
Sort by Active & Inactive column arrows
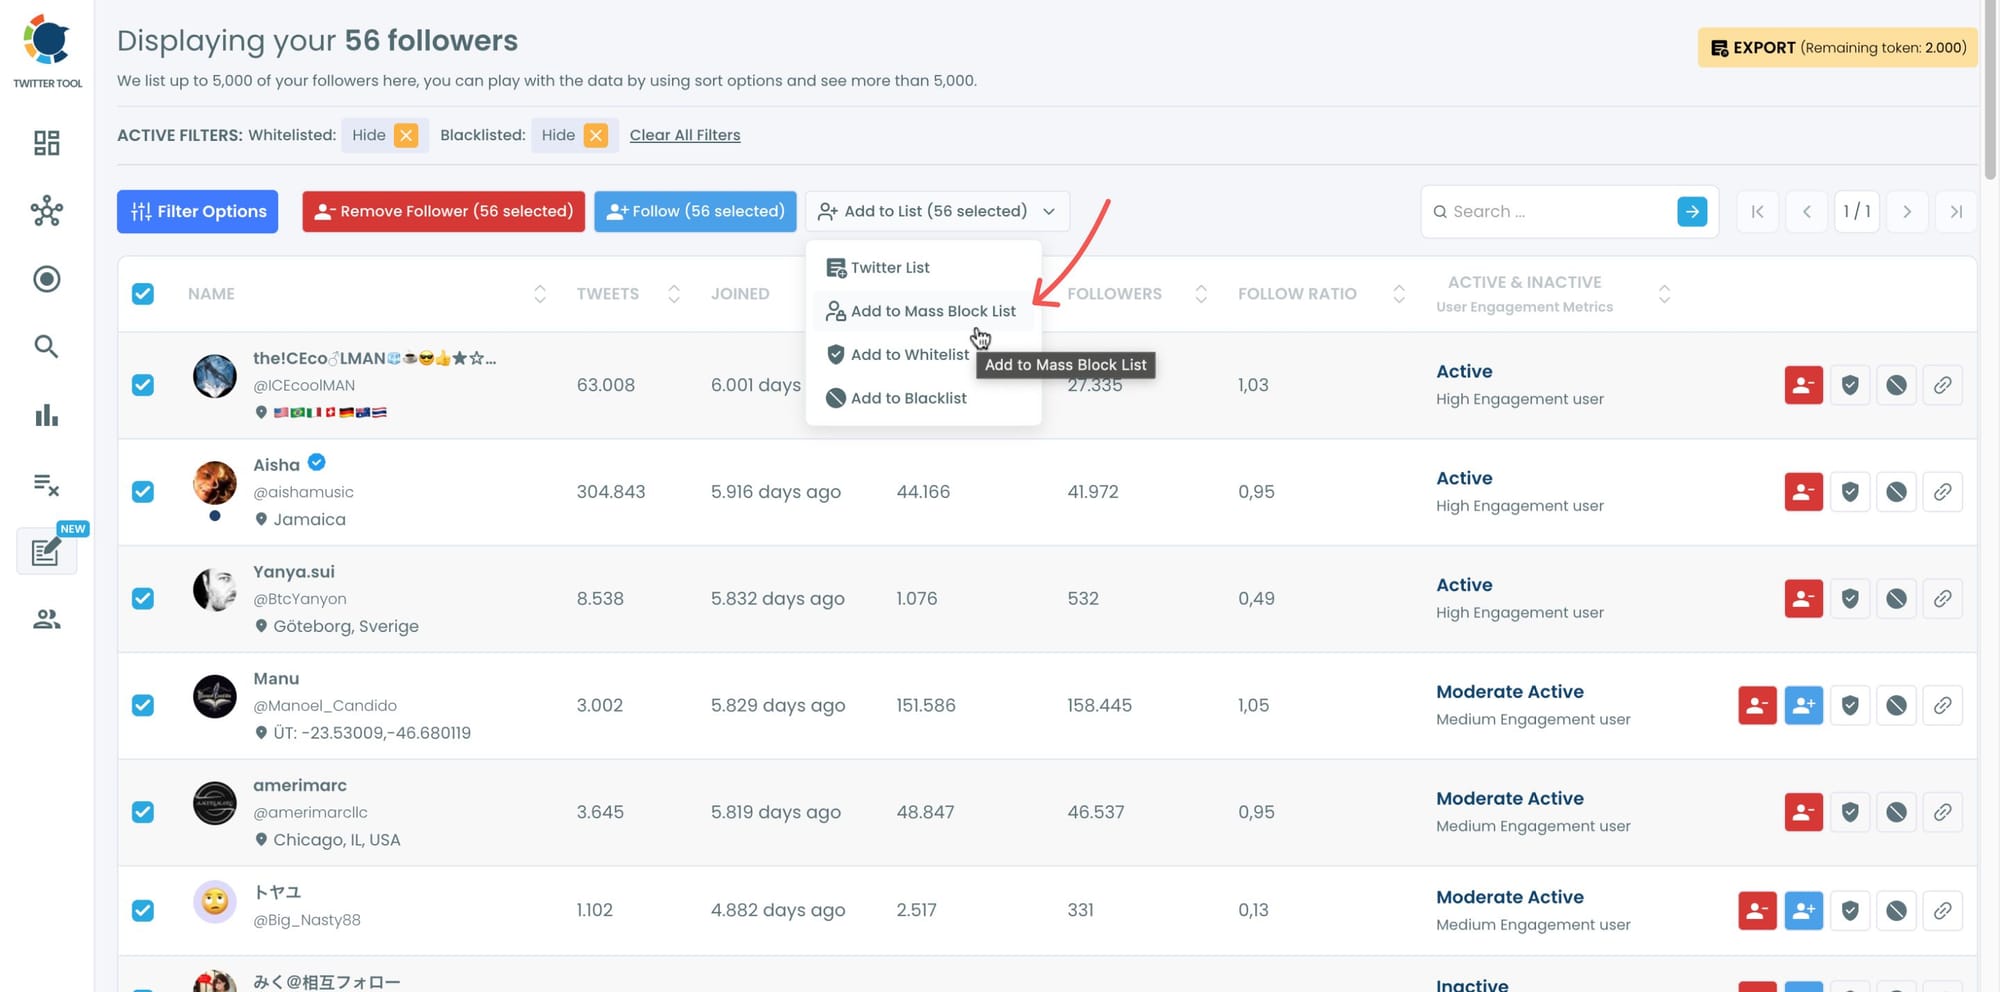[1664, 294]
